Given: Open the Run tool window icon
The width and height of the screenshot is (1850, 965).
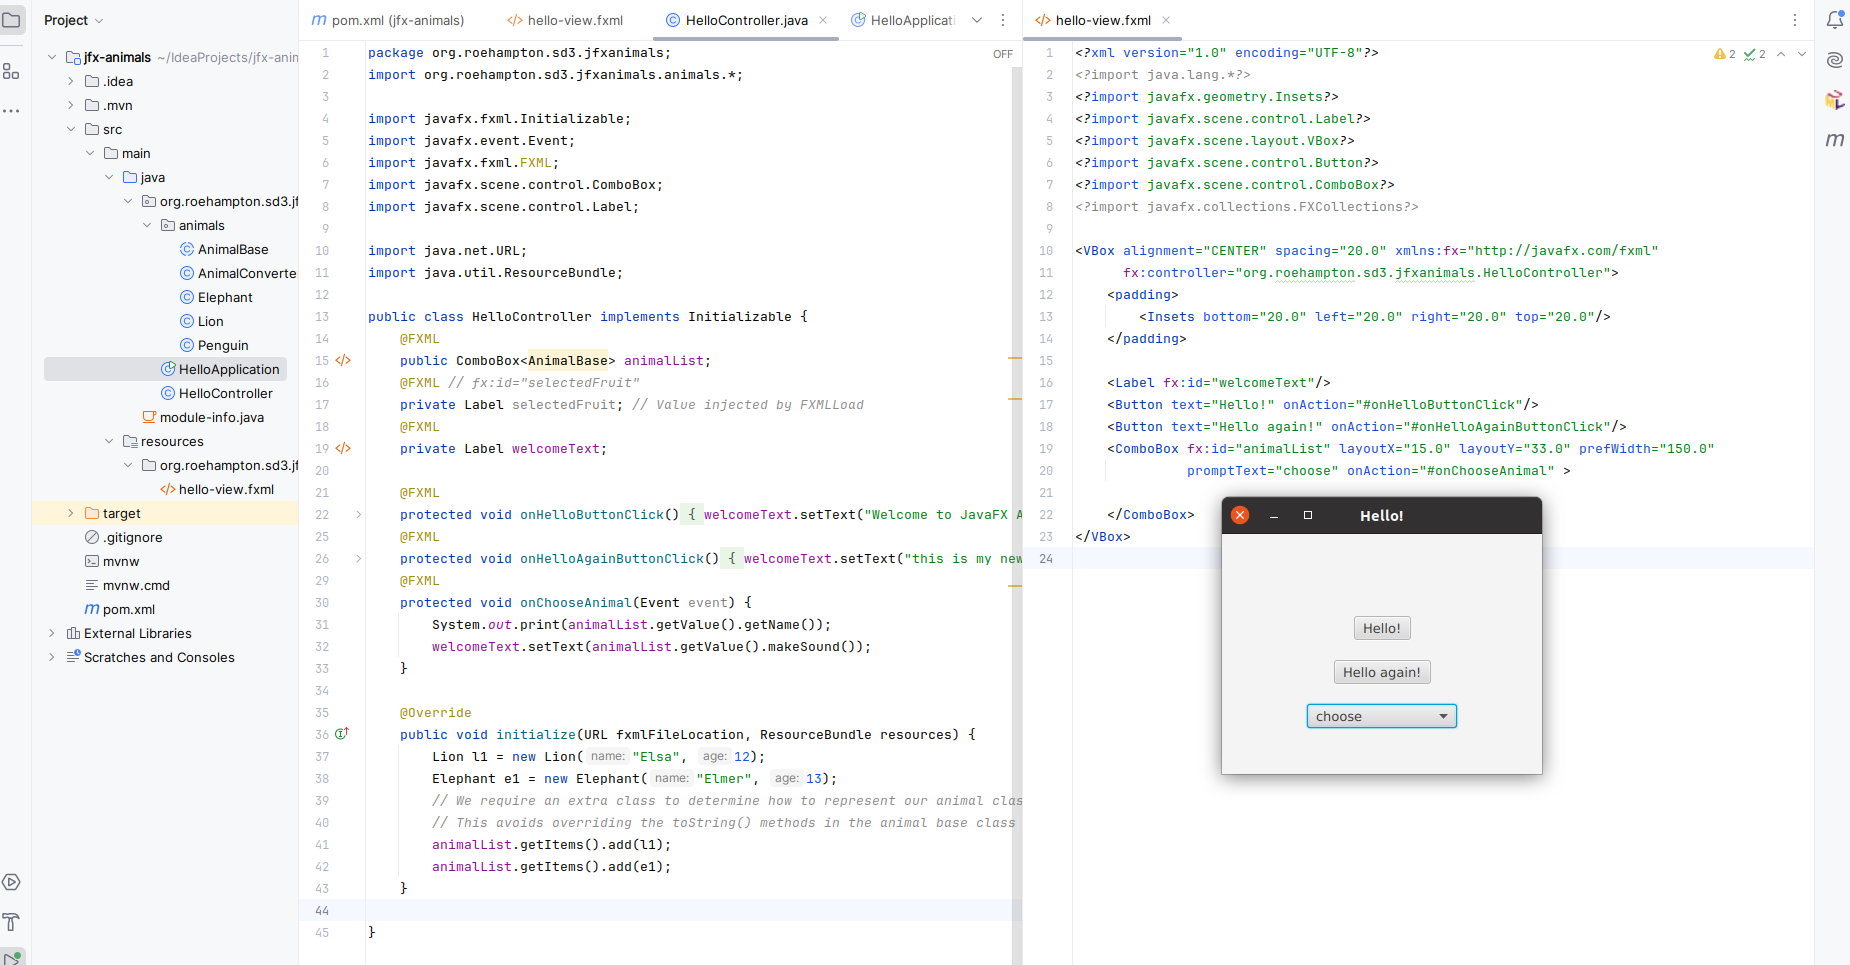Looking at the screenshot, I should (x=12, y=957).
